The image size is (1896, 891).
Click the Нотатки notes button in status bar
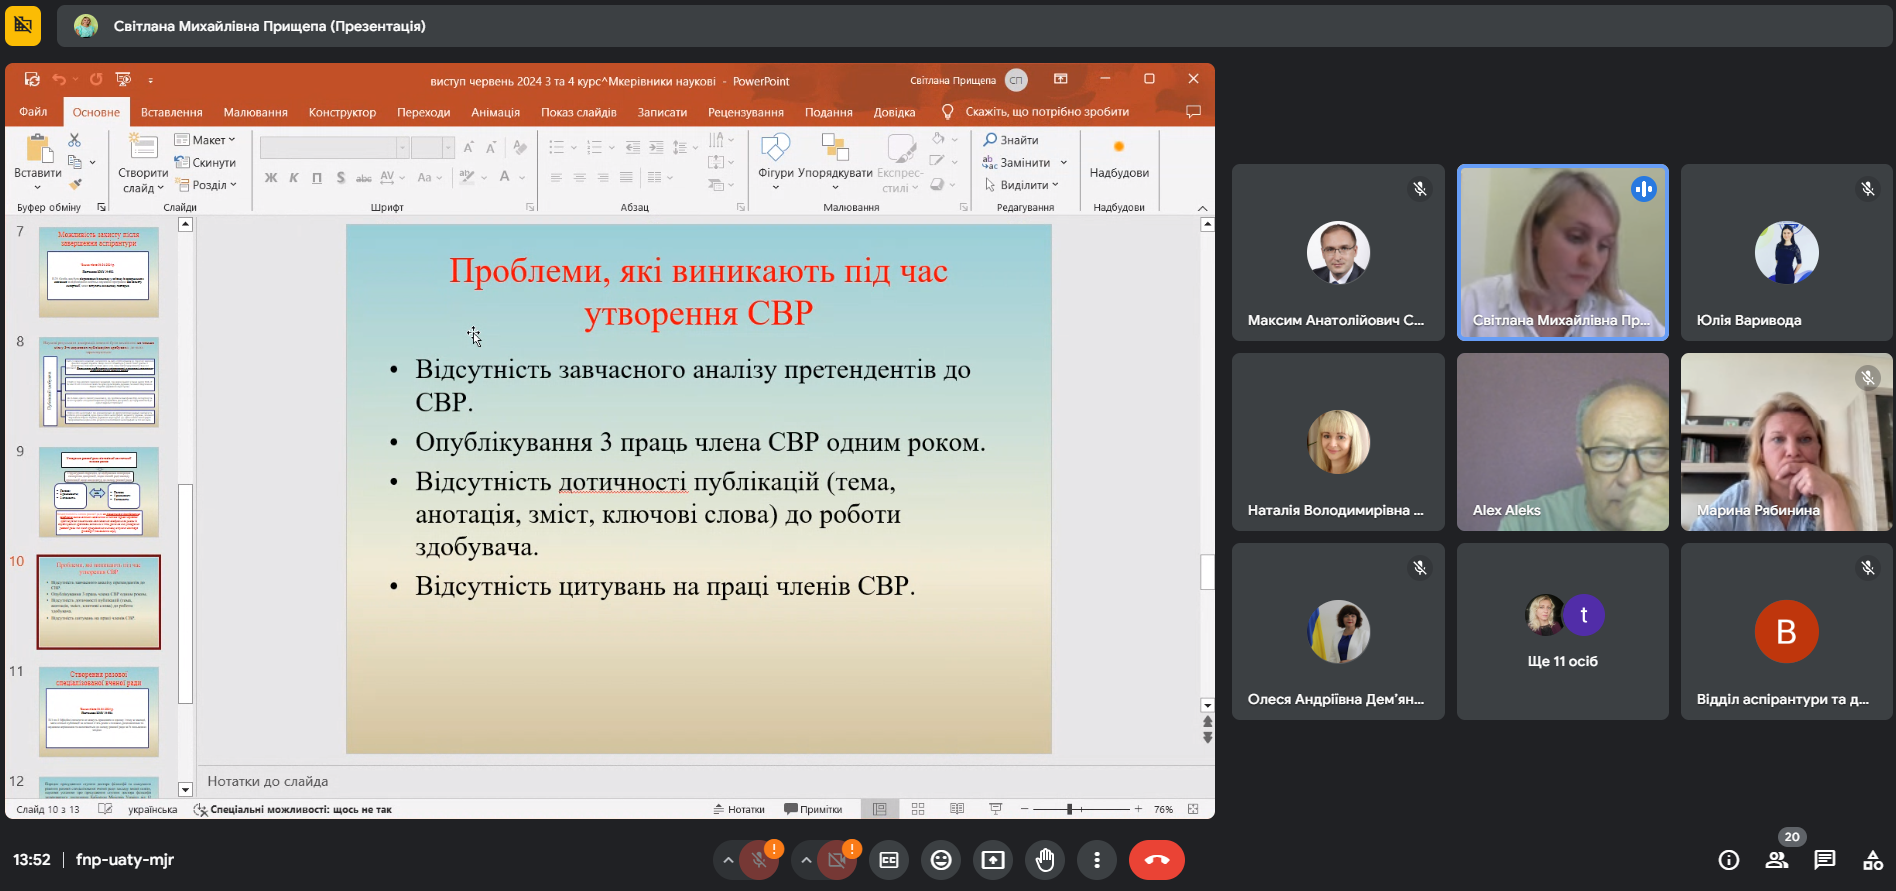click(x=739, y=810)
